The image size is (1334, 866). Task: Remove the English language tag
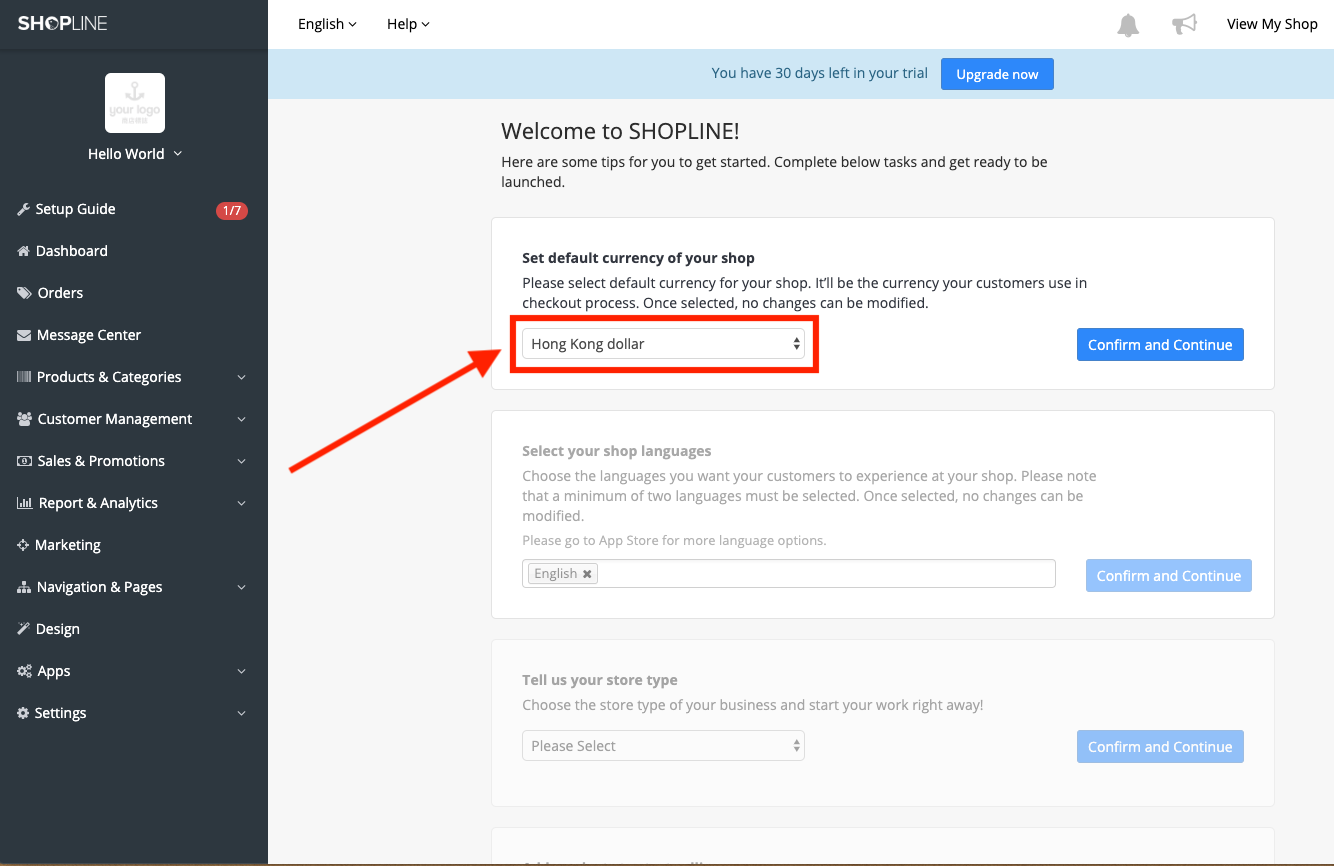[x=587, y=574]
